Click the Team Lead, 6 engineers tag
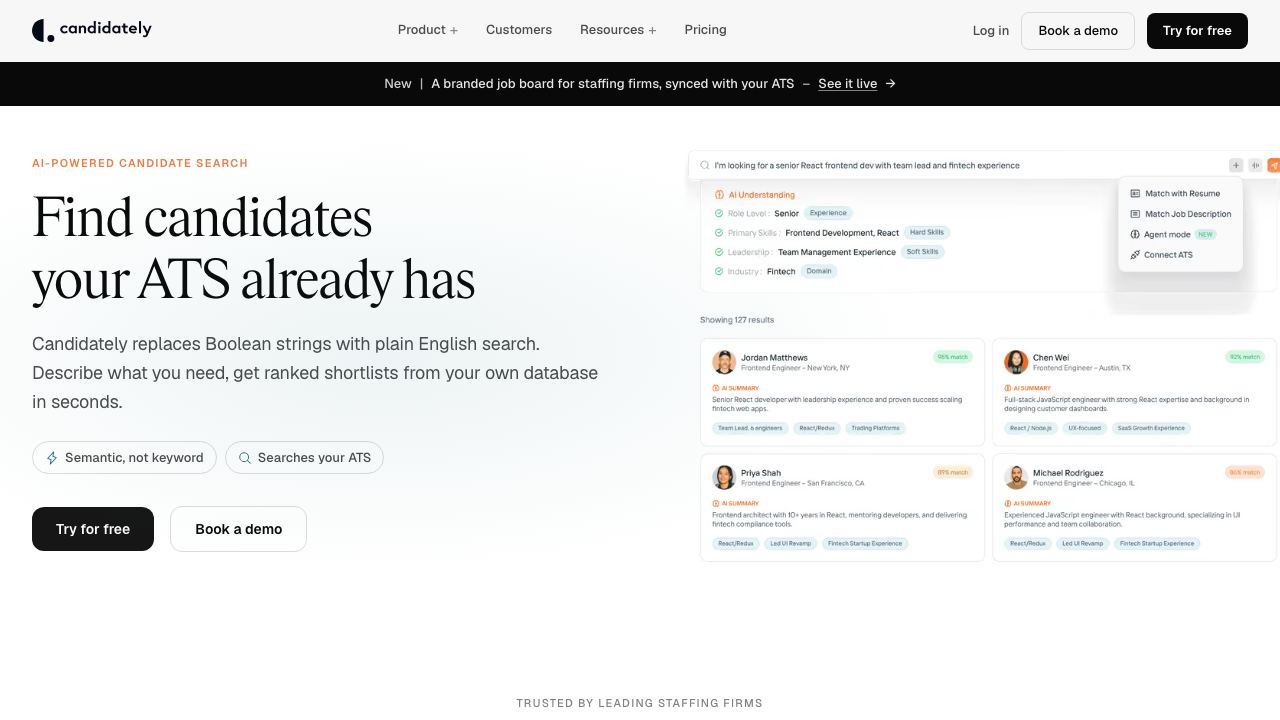Image resolution: width=1280 pixels, height=720 pixels. pyautogui.click(x=750, y=428)
